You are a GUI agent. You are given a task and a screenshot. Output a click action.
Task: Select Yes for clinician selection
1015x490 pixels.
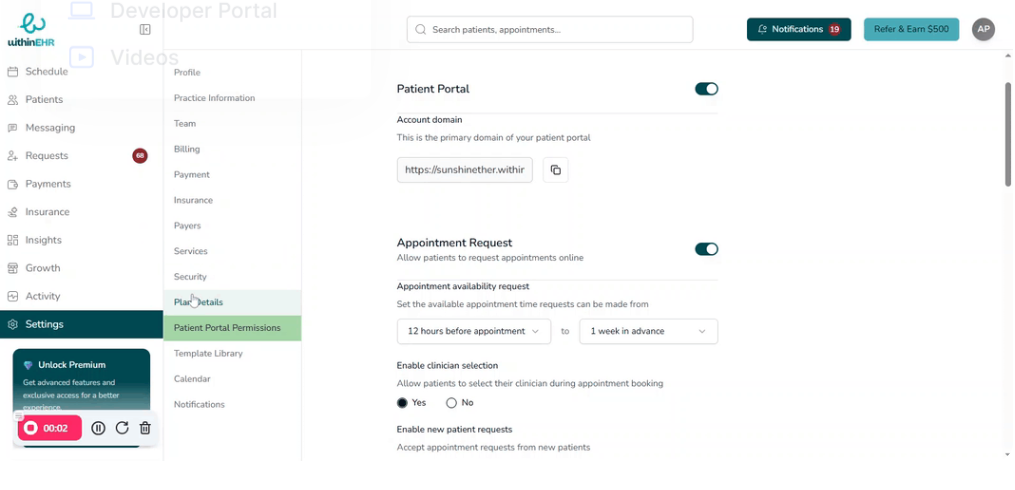[x=402, y=403]
